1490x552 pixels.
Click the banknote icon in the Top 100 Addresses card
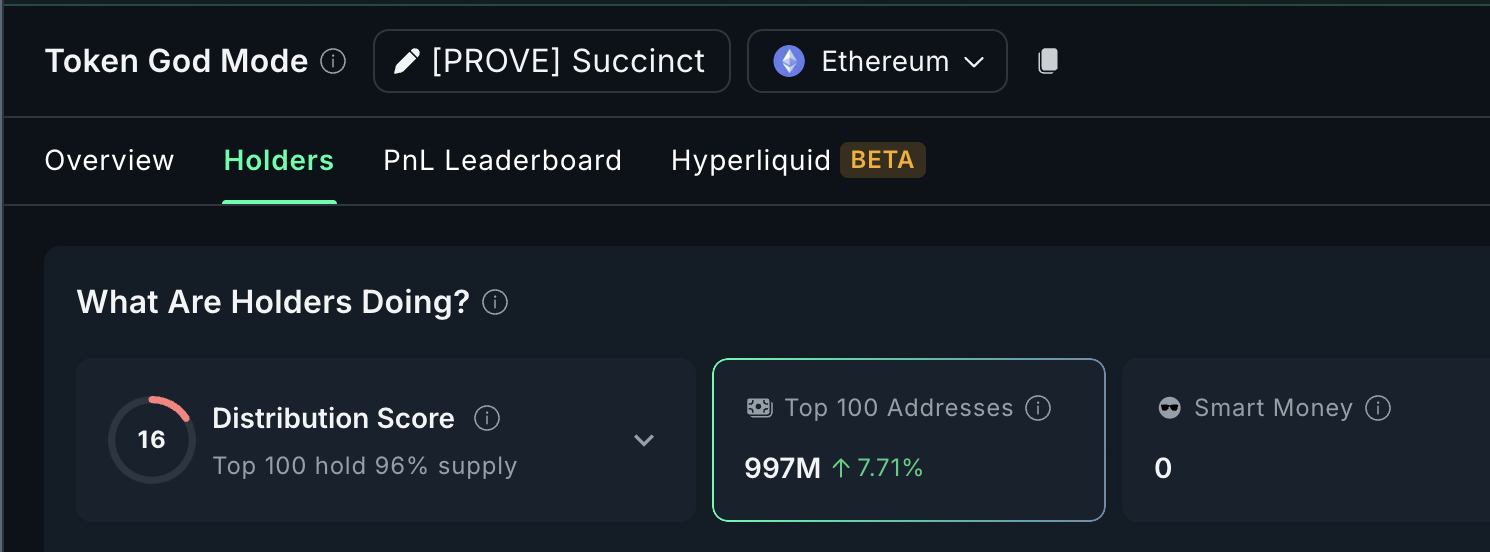coord(759,408)
